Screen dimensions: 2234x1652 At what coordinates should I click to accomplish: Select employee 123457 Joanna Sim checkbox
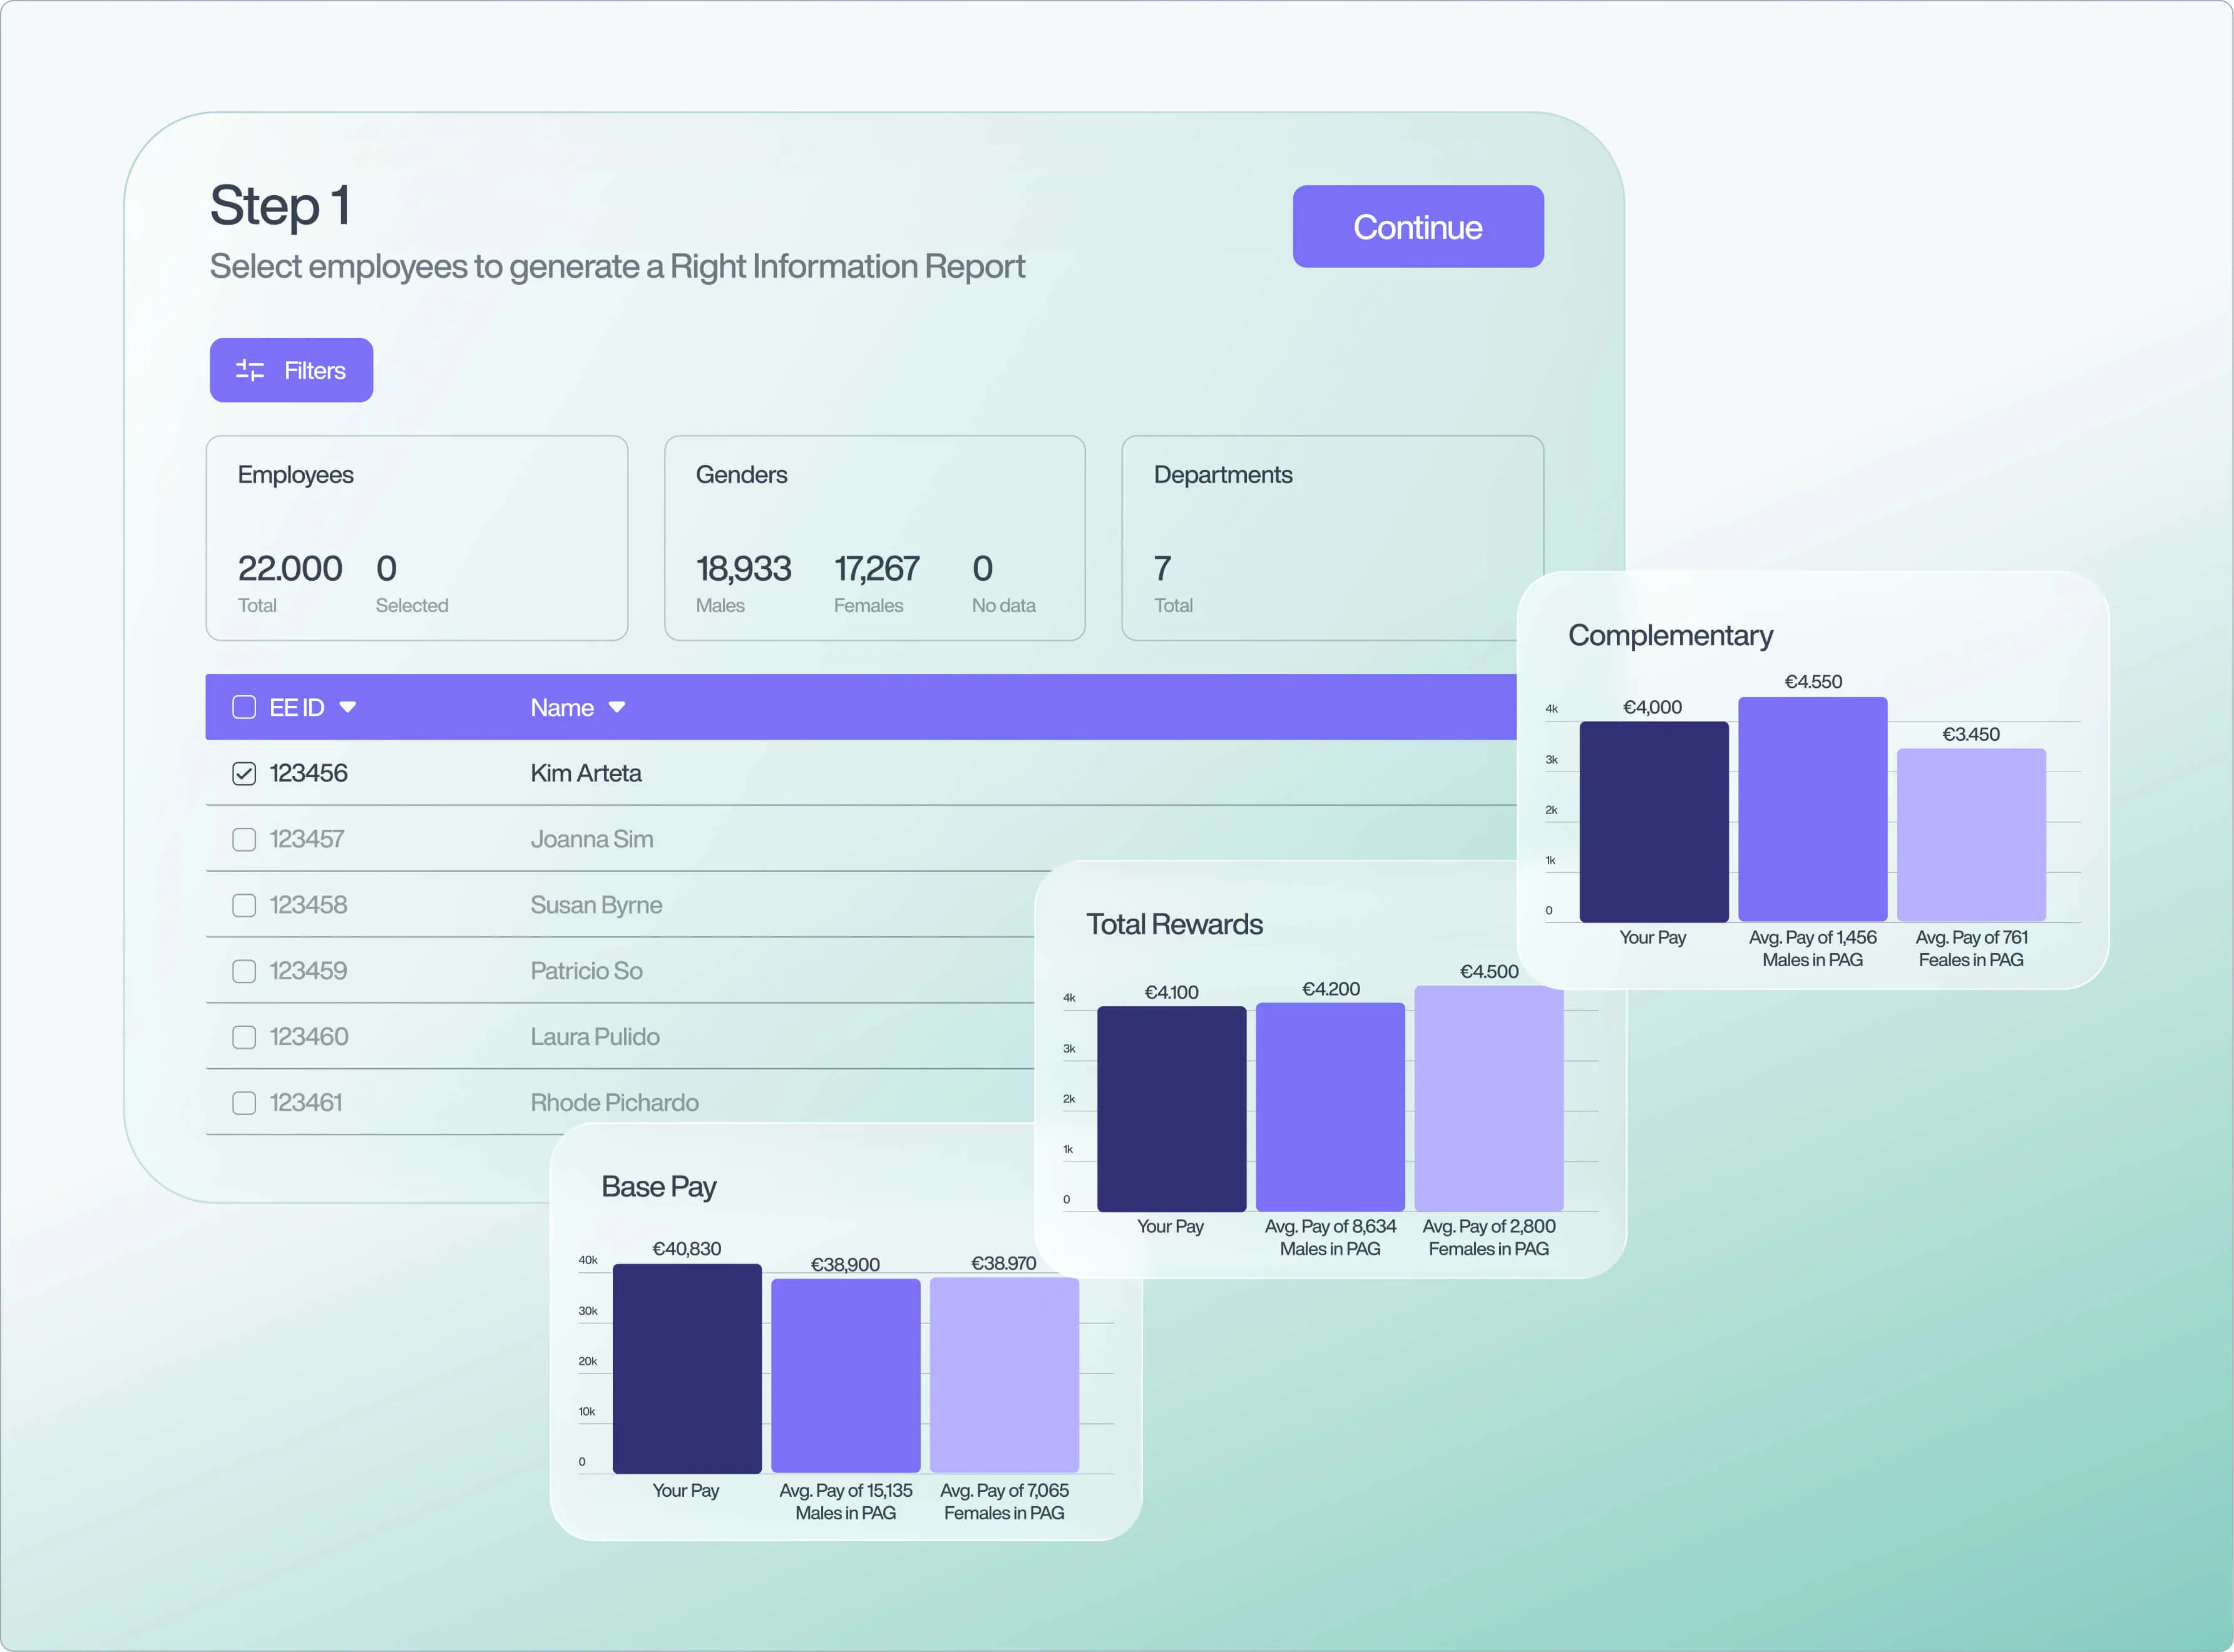244,839
